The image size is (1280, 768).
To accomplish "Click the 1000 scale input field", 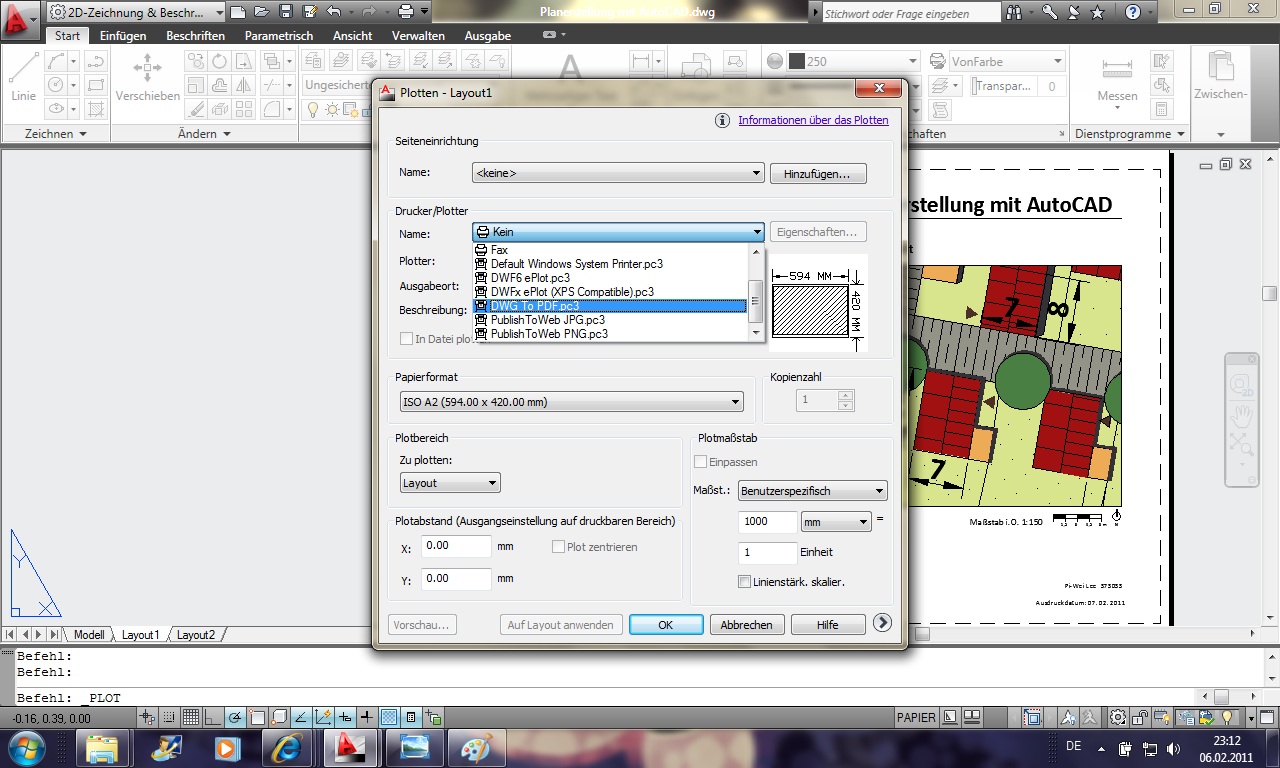I will click(x=766, y=521).
